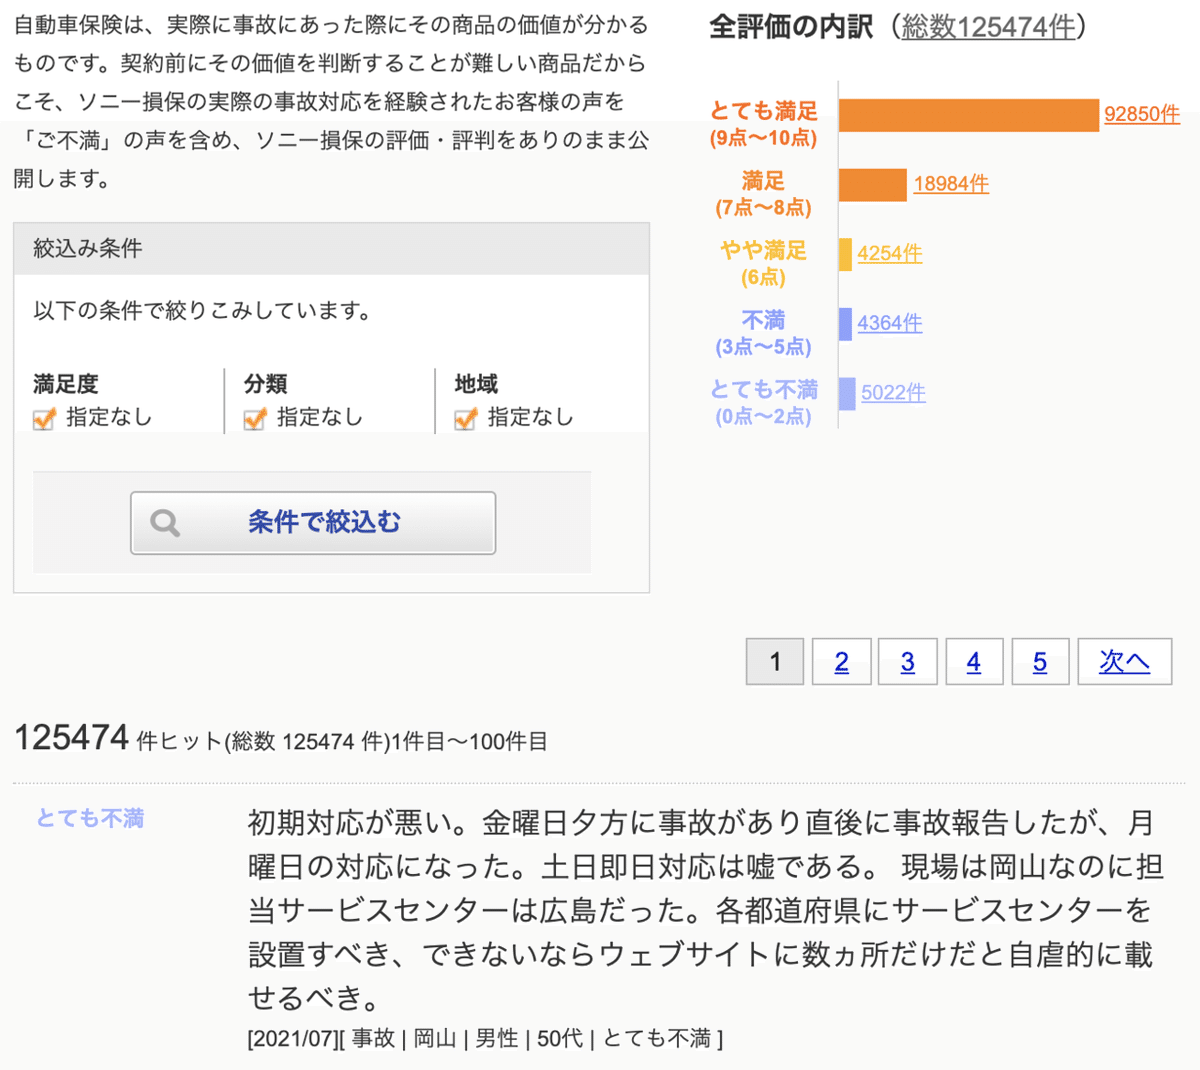Go to page 4 of results
This screenshot has width=1200, height=1070.
(973, 662)
